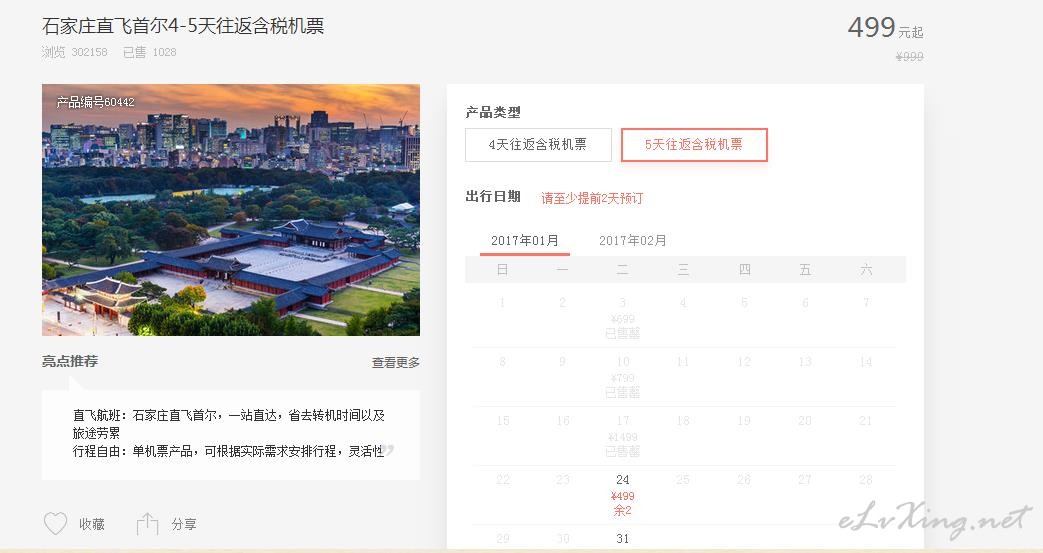Select 5天往返含税机票 product type

[694, 144]
